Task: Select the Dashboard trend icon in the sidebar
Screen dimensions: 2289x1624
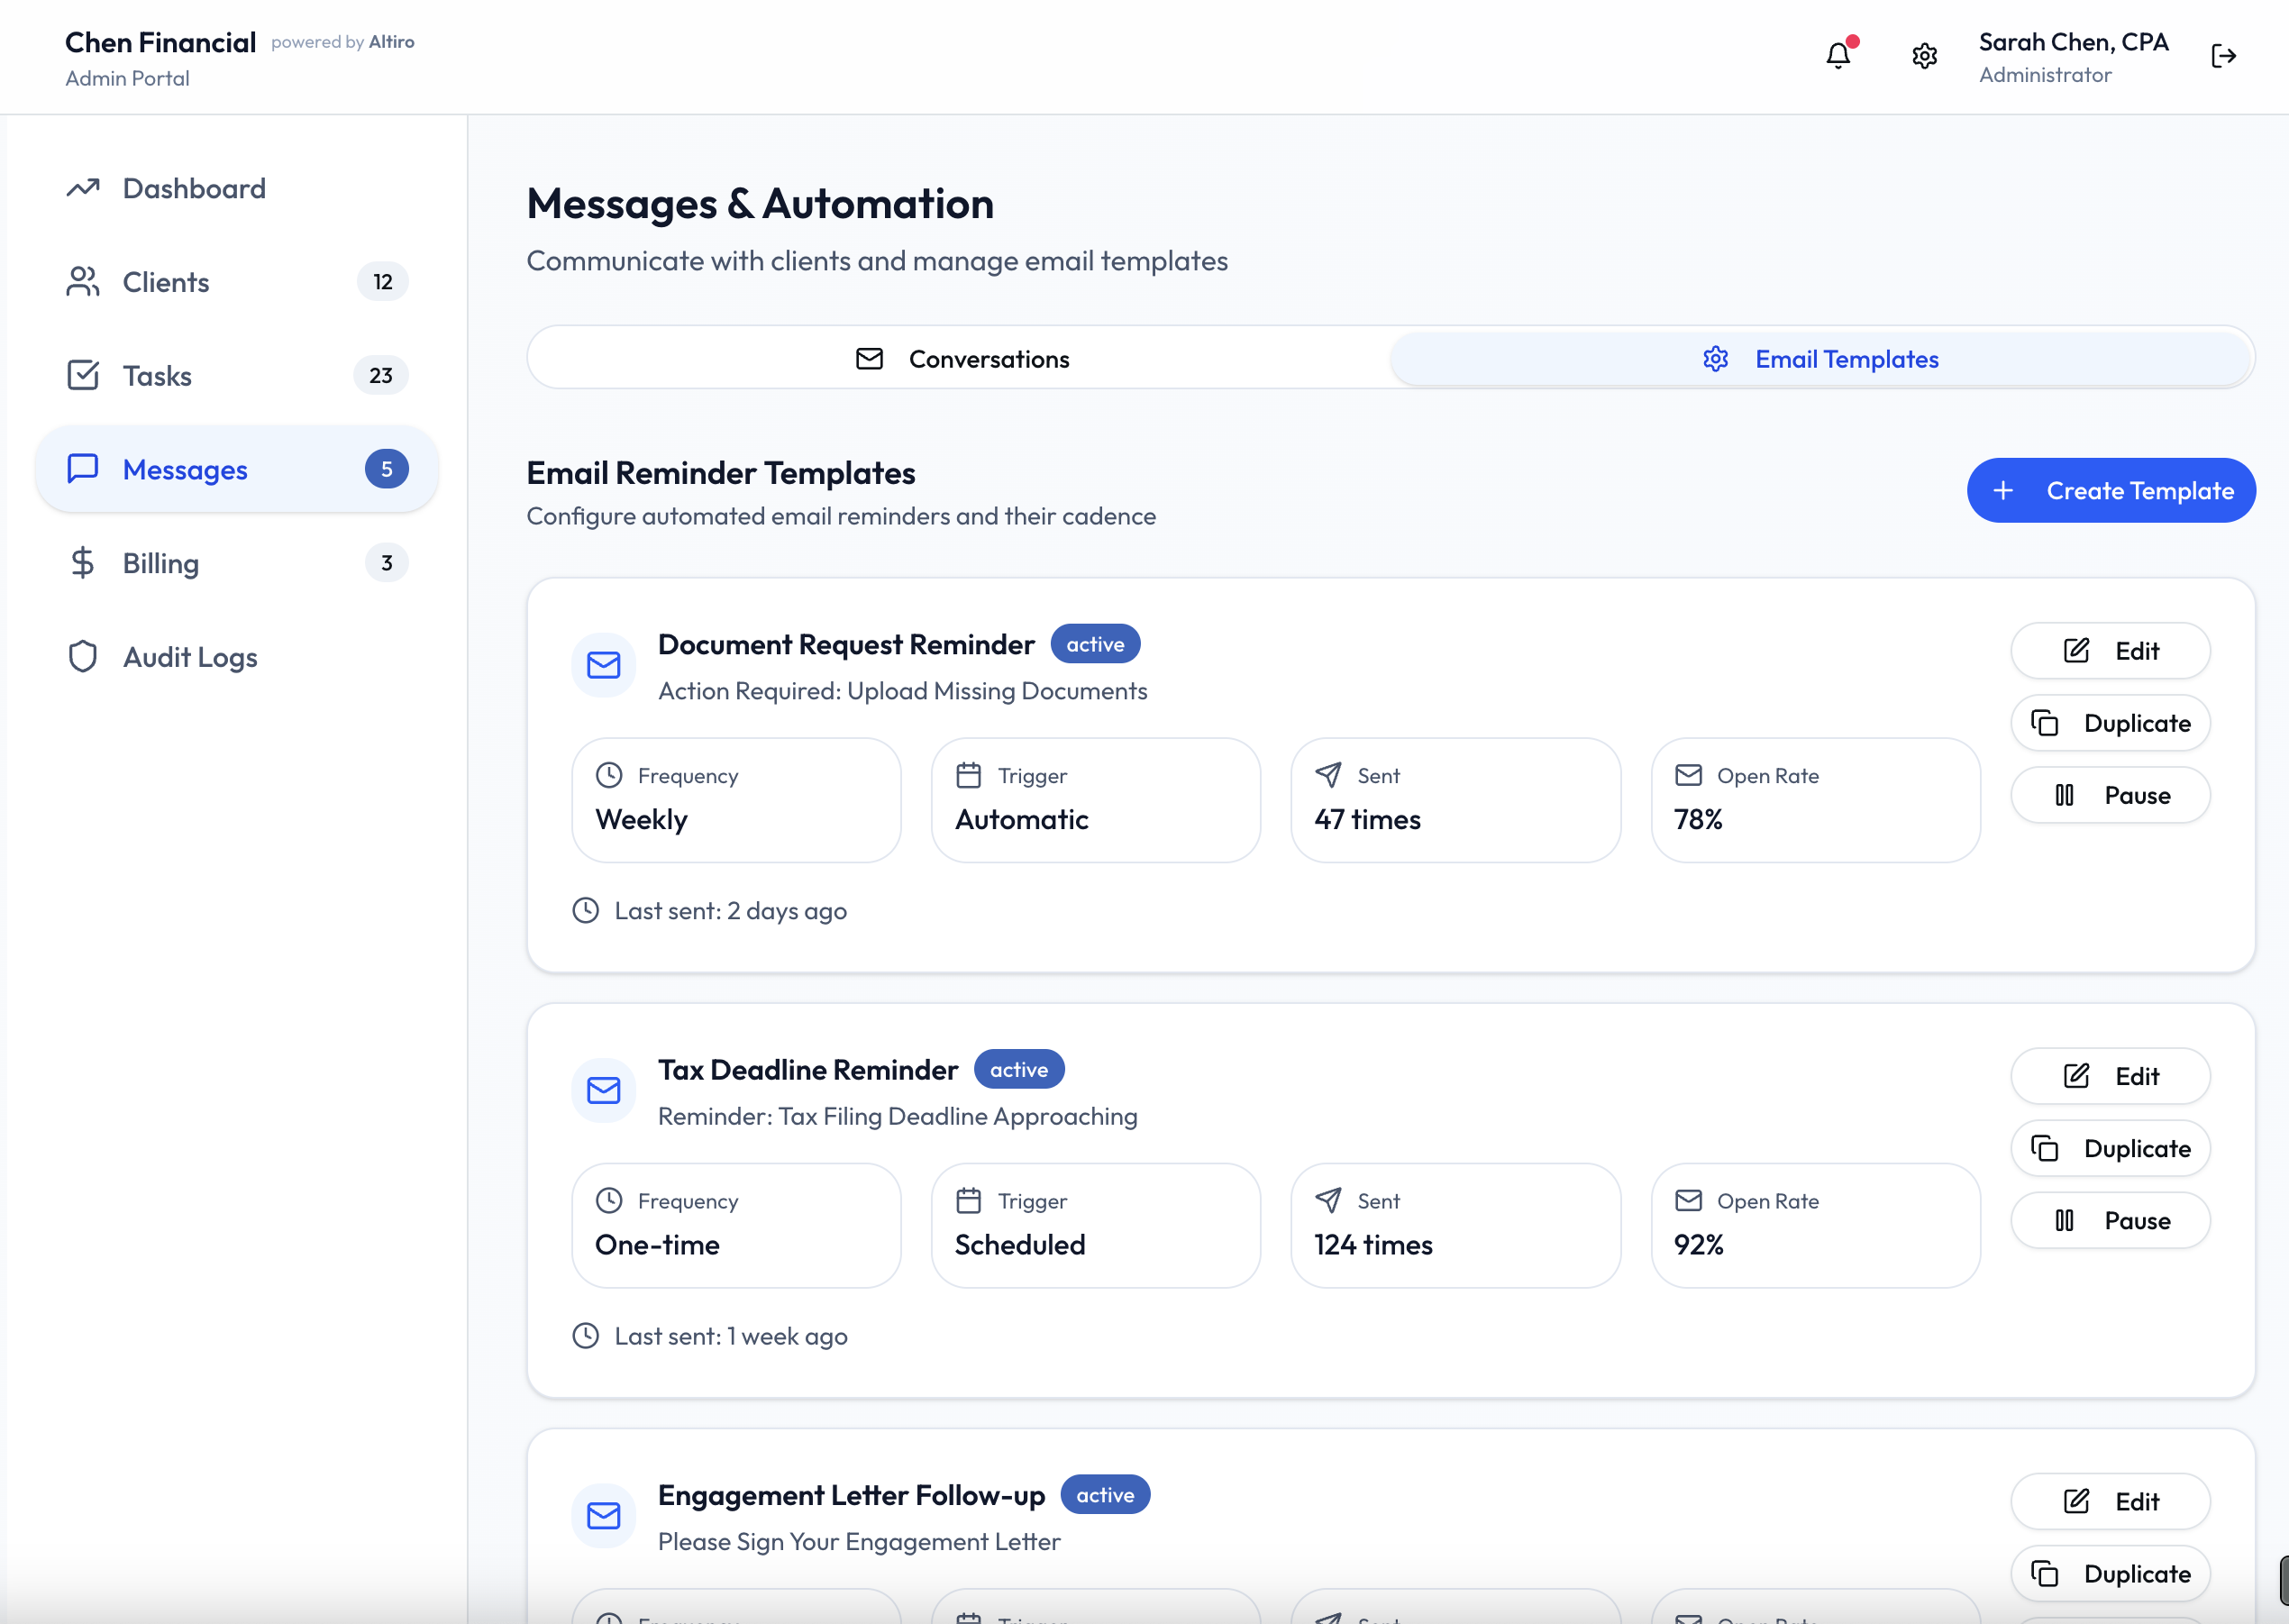Action: tap(83, 187)
